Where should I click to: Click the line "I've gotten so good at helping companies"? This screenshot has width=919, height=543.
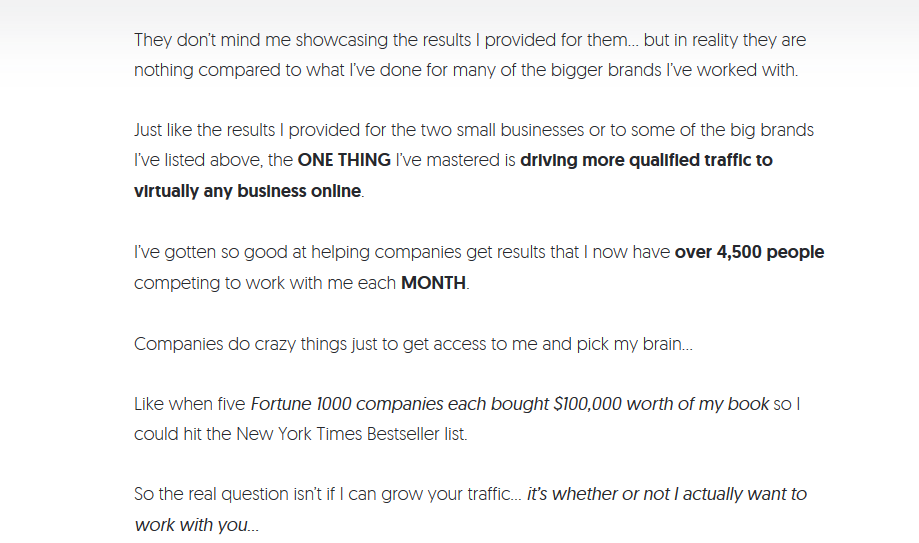point(402,252)
